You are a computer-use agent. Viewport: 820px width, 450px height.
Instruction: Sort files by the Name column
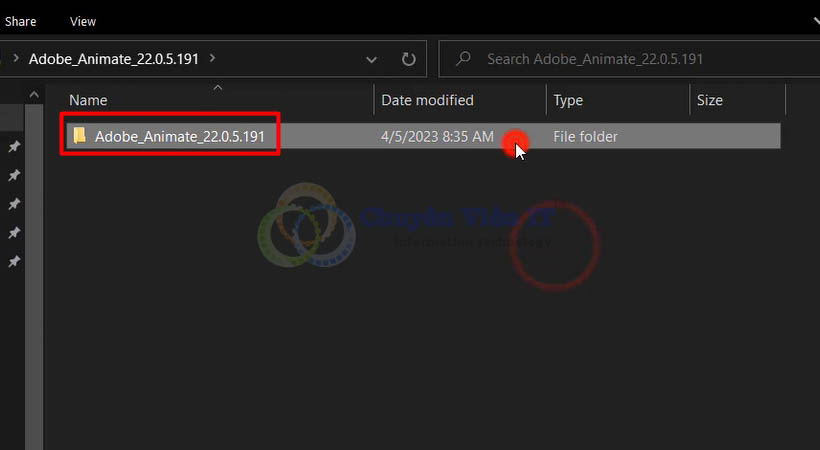88,100
